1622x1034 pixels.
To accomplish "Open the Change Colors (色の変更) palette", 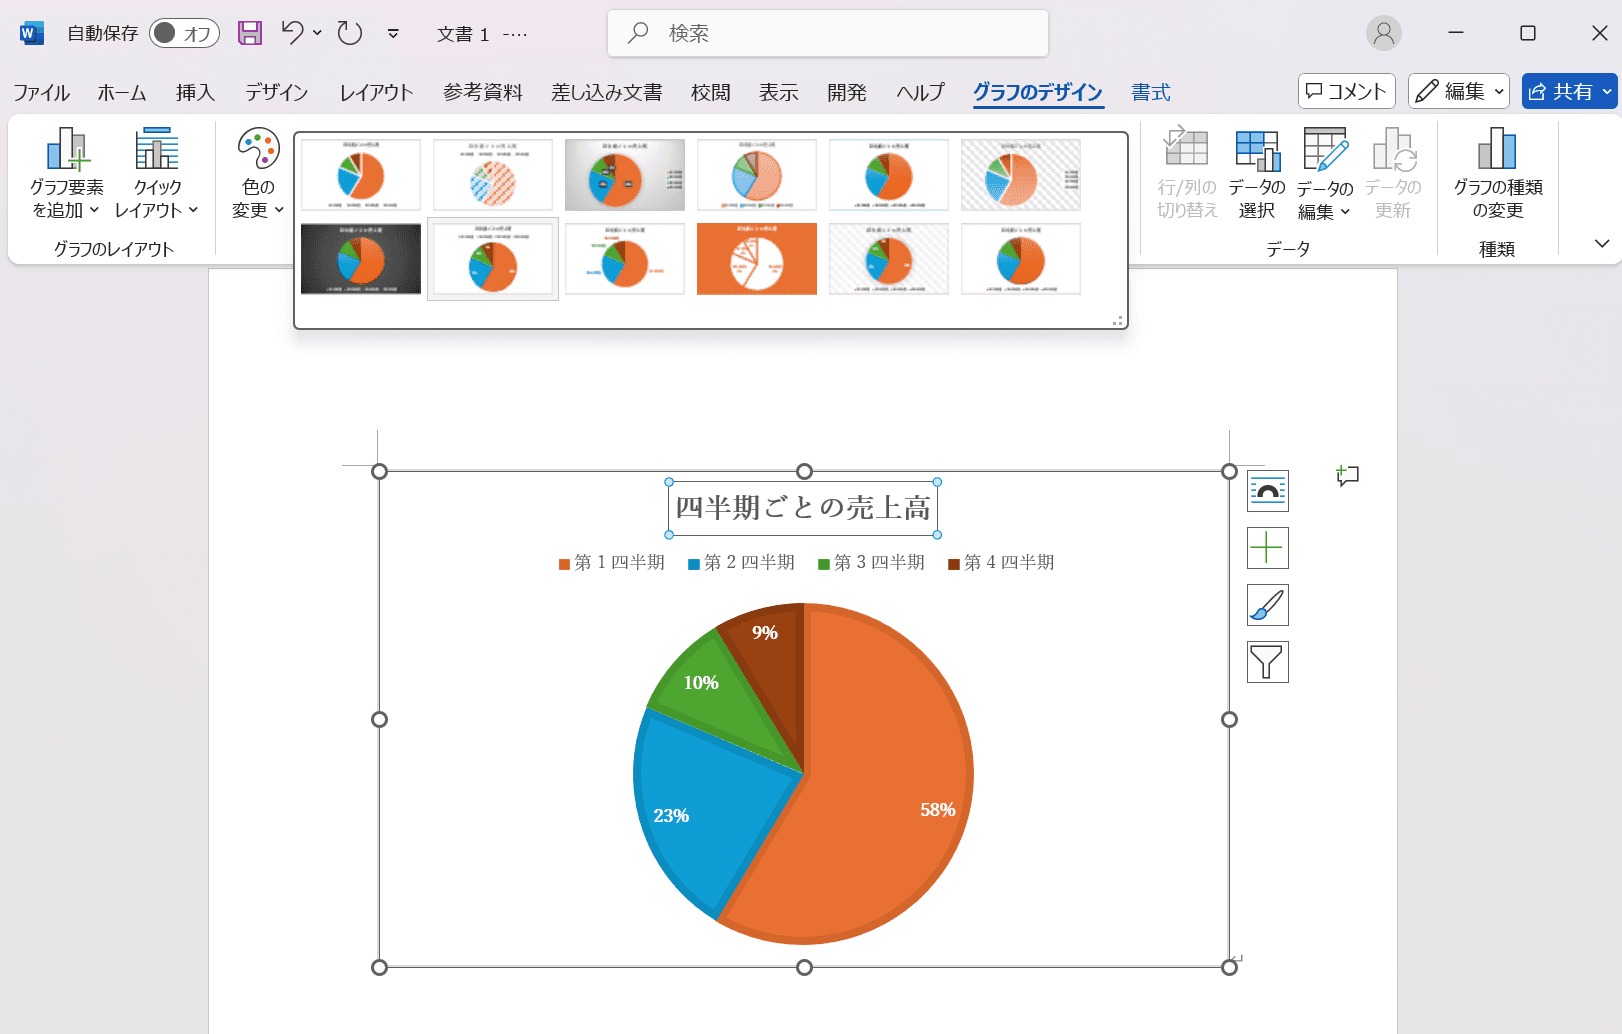I will point(258,173).
